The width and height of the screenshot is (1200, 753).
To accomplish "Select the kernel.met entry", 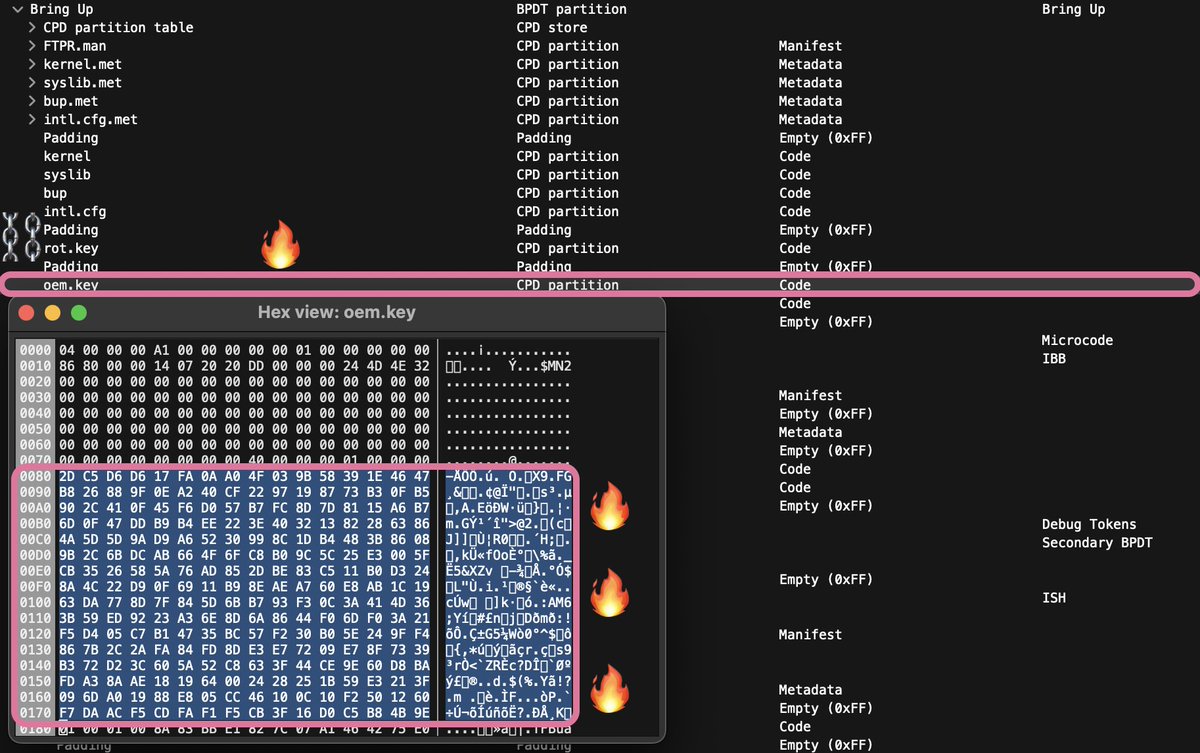I will pos(83,64).
